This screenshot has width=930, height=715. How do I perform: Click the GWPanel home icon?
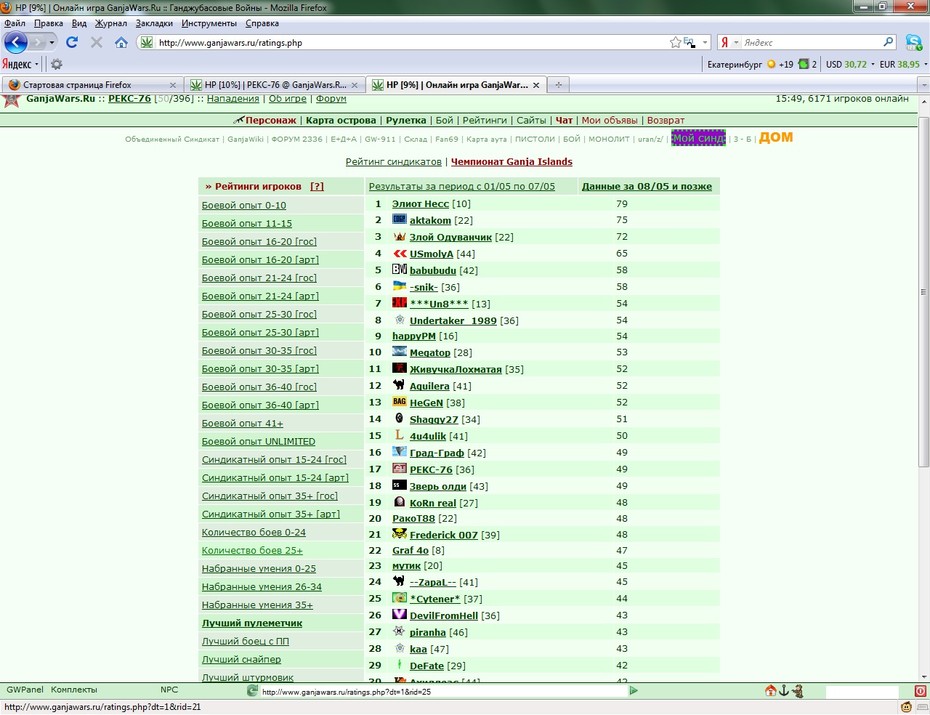click(770, 690)
